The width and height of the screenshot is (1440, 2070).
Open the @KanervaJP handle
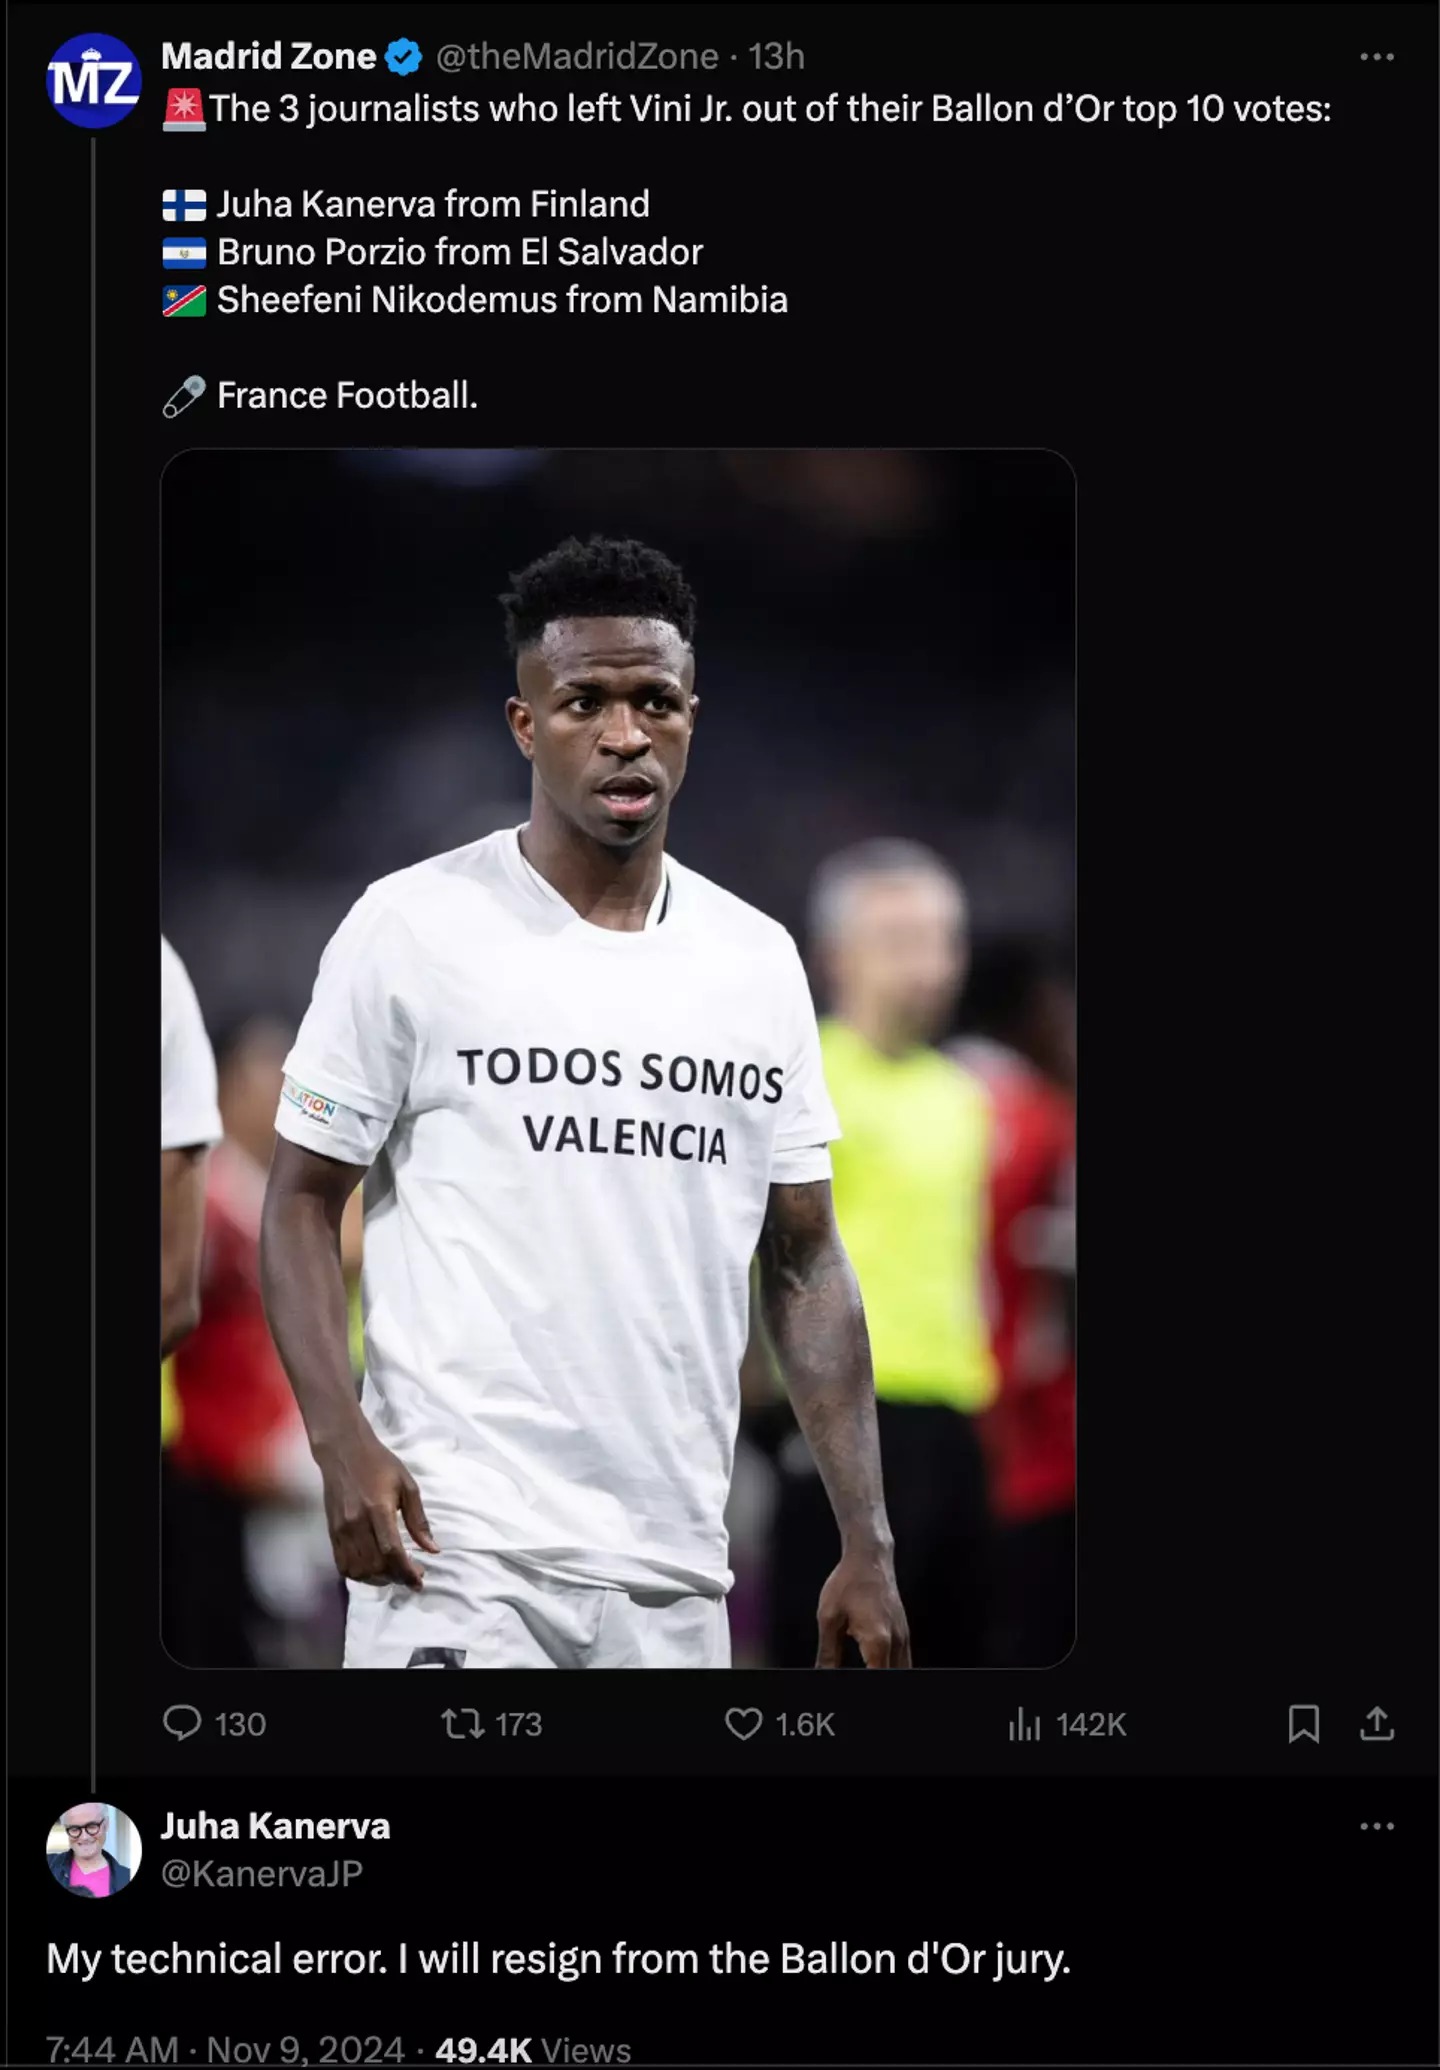(x=262, y=1873)
